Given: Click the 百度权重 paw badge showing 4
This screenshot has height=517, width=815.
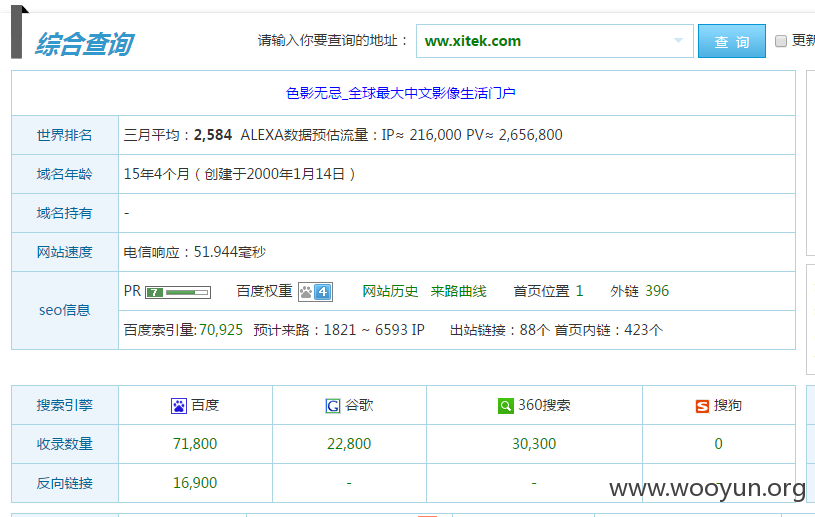Looking at the screenshot, I should pyautogui.click(x=315, y=292).
